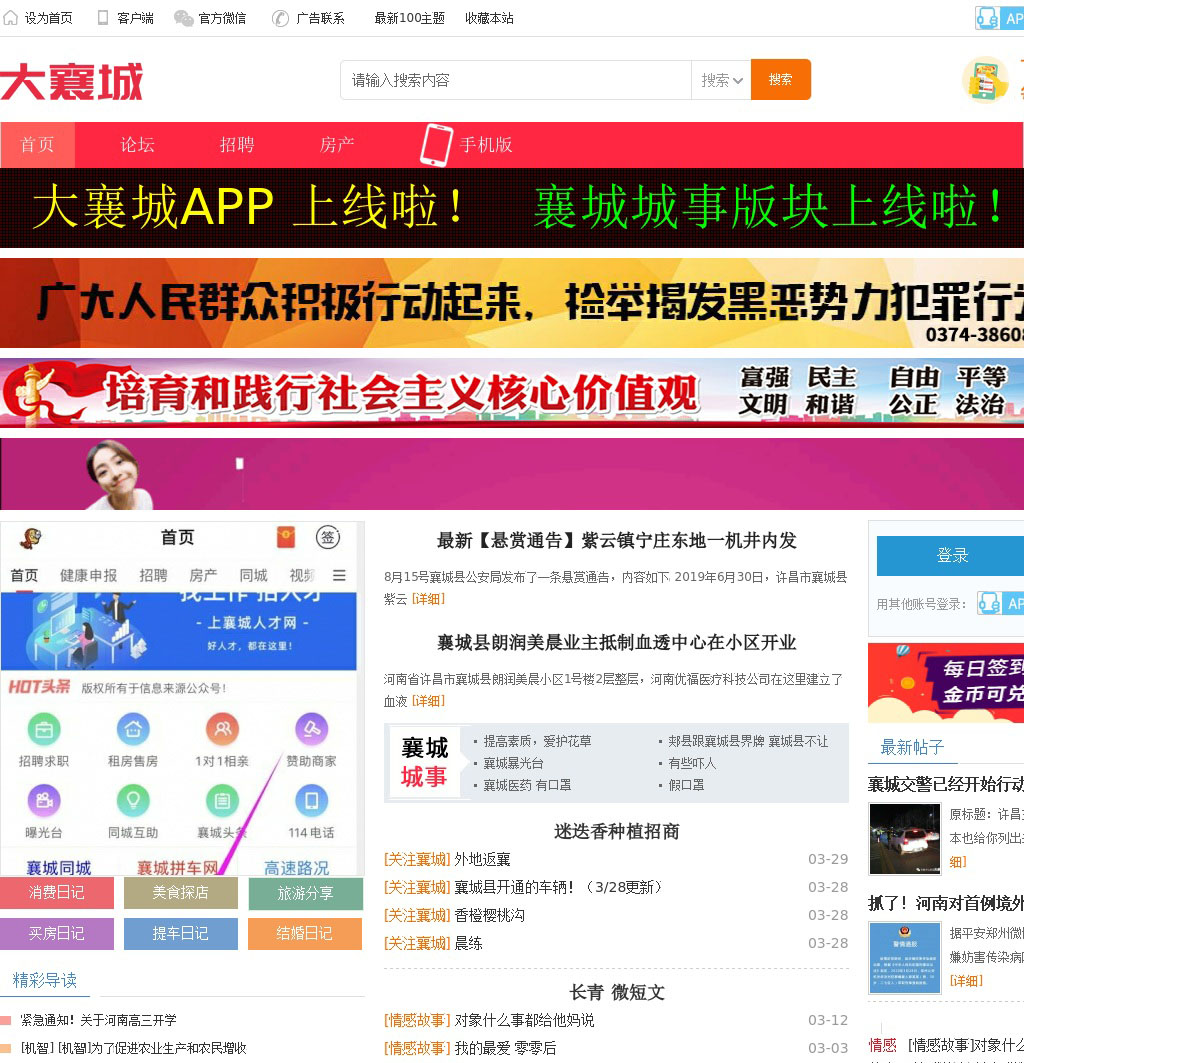Open 郏县跟襄城县界牌 襄城县不让 link
1200x1063 pixels.
(x=748, y=742)
